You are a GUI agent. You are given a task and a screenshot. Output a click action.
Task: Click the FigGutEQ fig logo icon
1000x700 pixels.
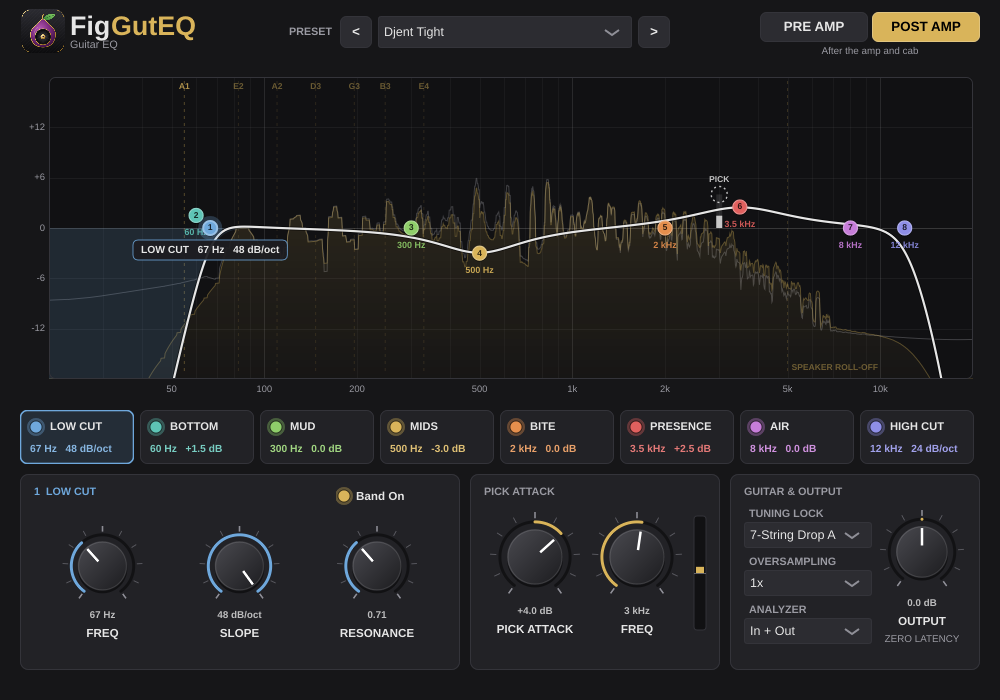pos(43,31)
